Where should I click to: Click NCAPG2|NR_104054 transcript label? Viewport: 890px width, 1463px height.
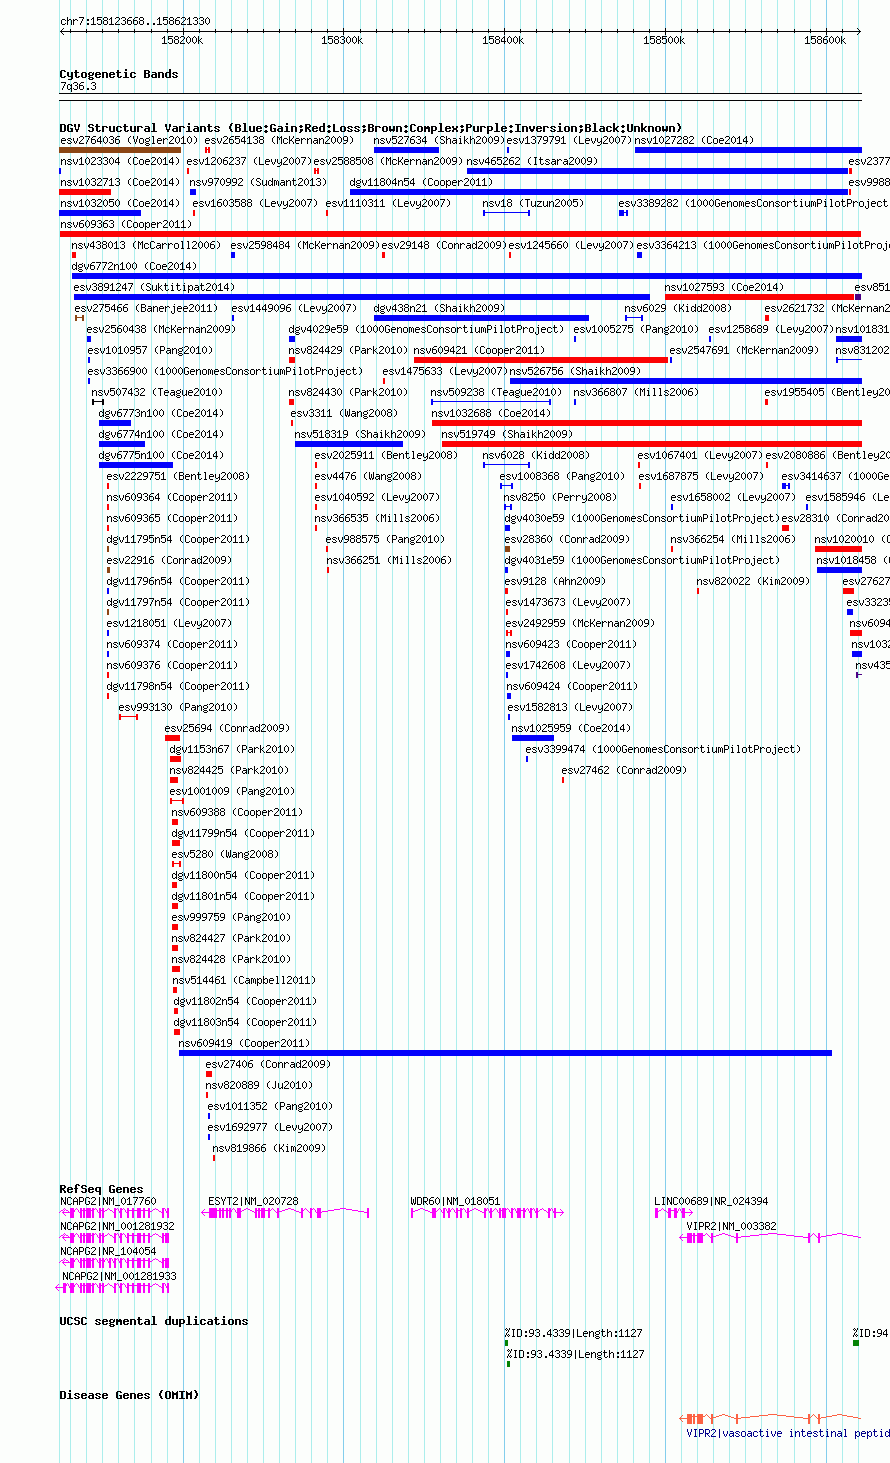click(x=108, y=1251)
